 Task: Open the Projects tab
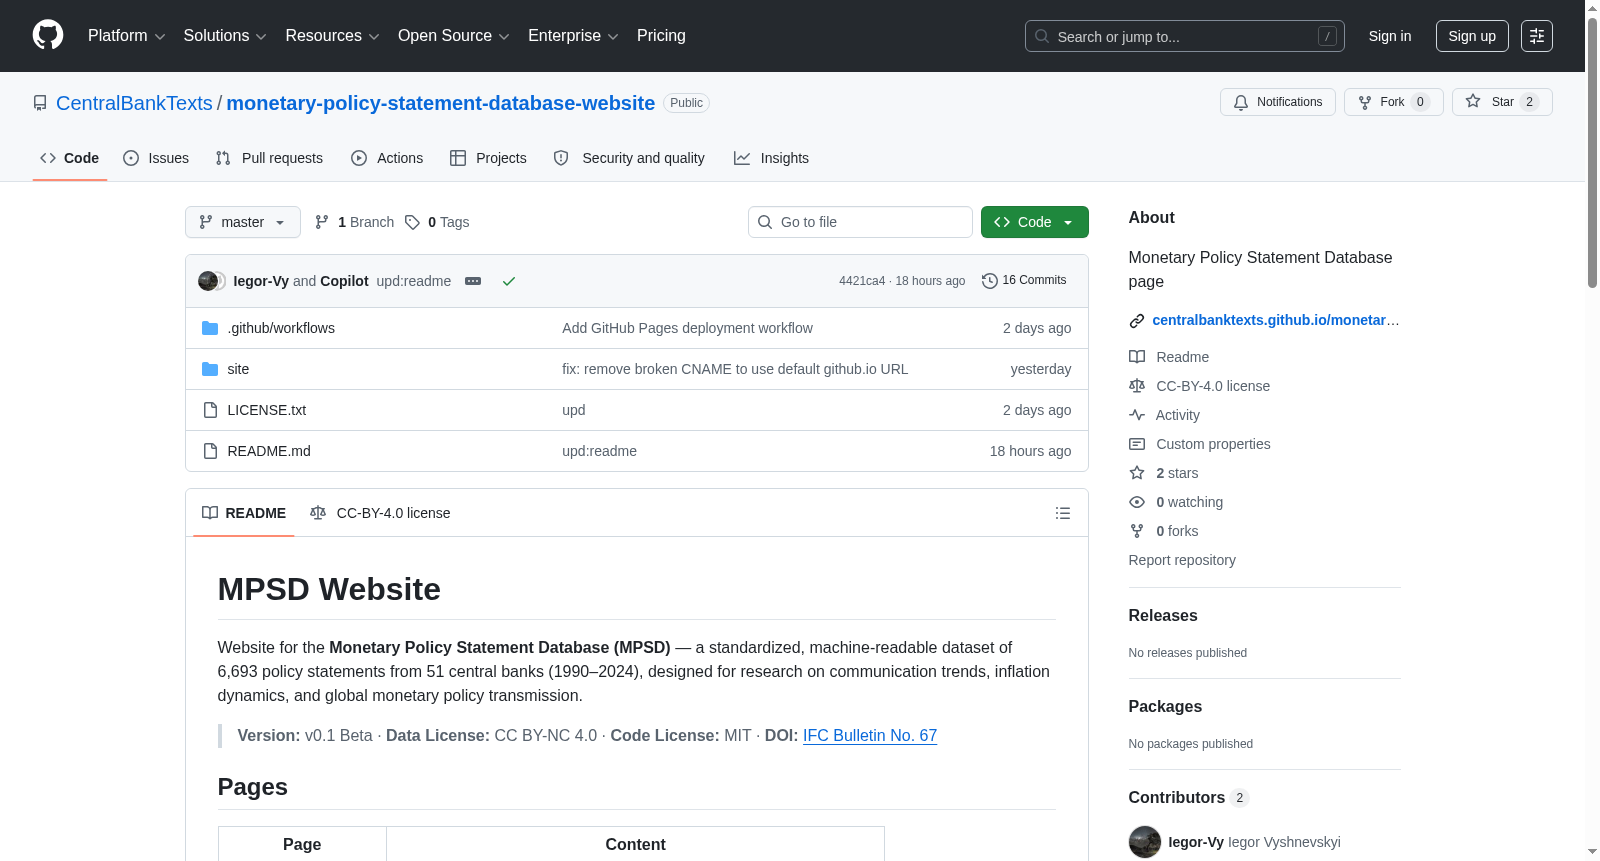coord(488,158)
